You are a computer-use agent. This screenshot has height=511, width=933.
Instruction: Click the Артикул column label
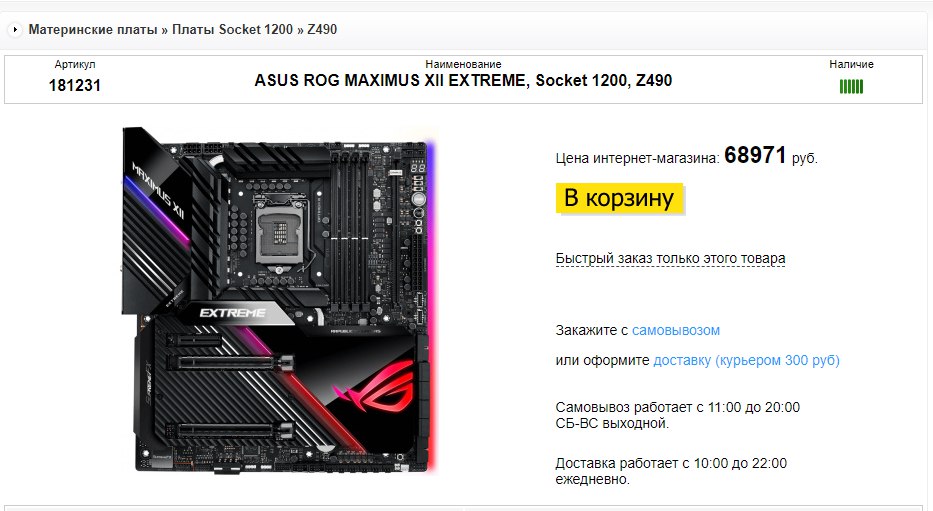(74, 64)
